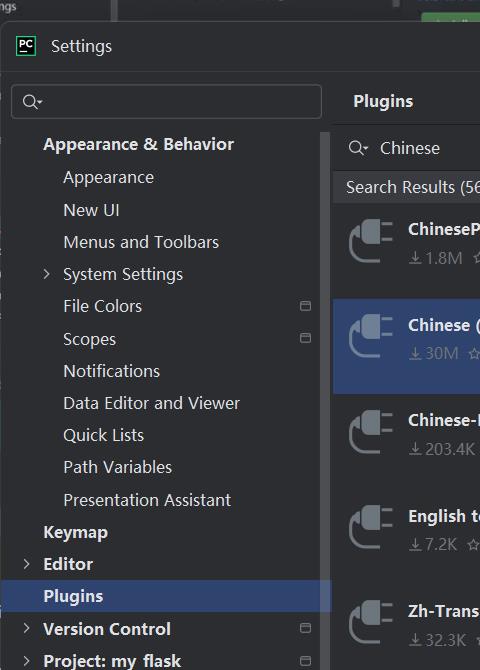Expand the Project: my_flask group
This screenshot has height=670, width=480.
click(x=27, y=661)
